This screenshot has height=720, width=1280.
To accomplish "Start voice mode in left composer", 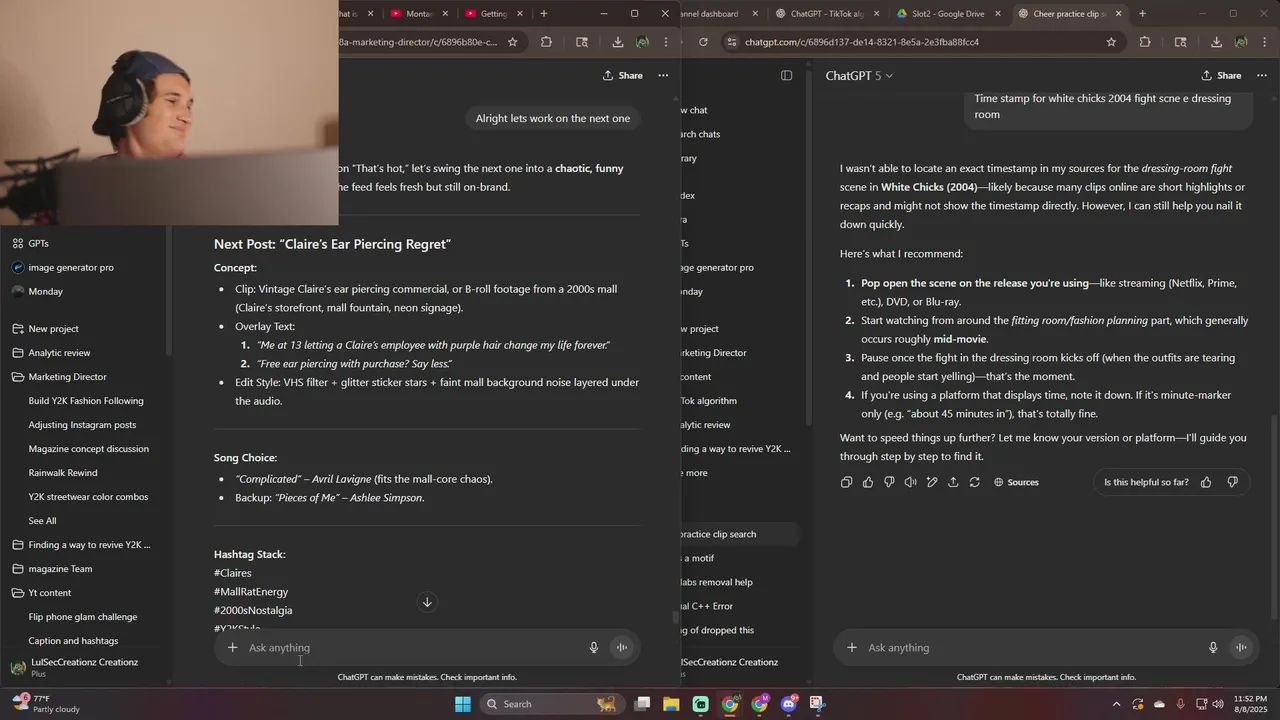I will pyautogui.click(x=622, y=647).
